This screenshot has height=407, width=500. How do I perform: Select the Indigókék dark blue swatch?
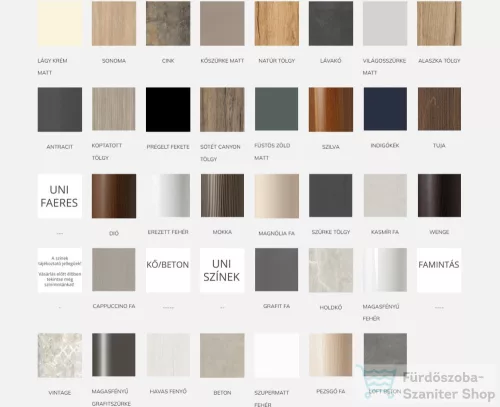[385, 109]
